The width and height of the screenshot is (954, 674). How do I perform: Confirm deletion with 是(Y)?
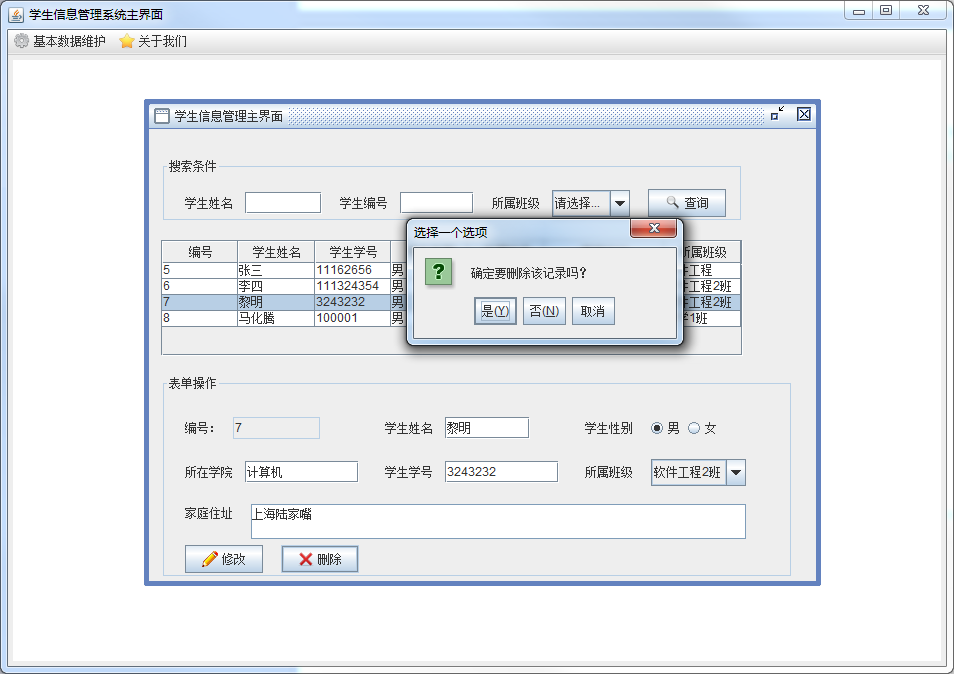[x=495, y=311]
